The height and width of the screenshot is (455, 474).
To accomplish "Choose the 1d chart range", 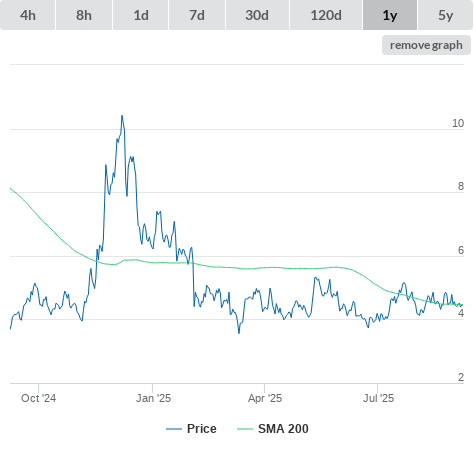I will [141, 15].
